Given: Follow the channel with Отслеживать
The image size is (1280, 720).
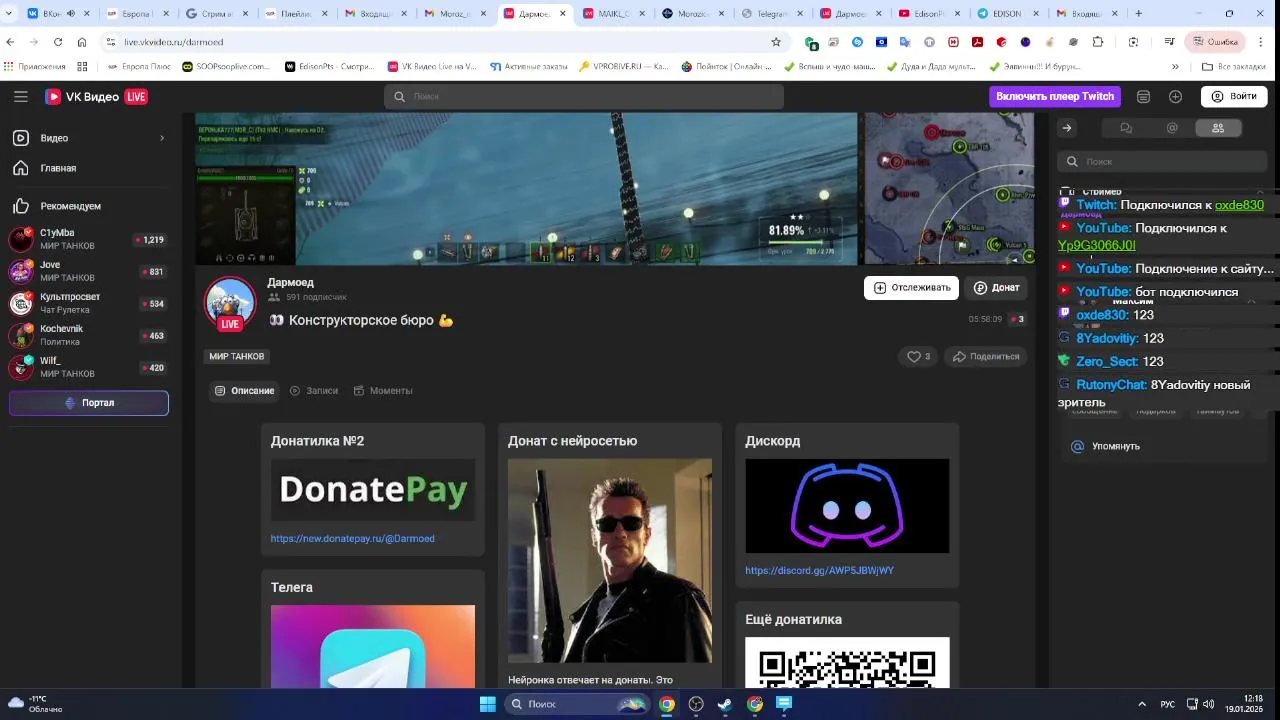Looking at the screenshot, I should click(911, 288).
